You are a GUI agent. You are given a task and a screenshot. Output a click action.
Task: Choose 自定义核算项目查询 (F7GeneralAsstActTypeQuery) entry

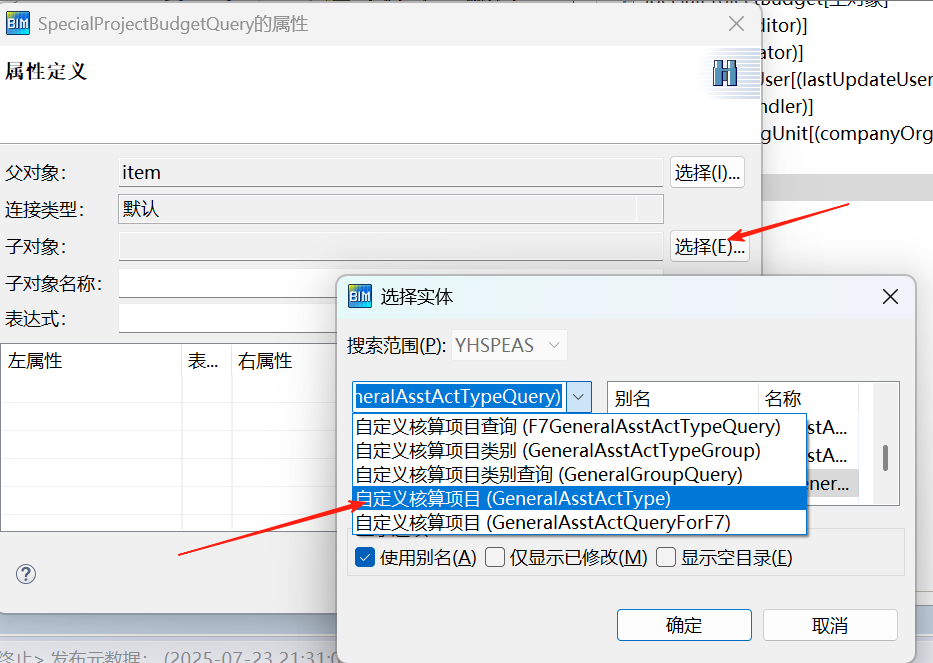click(x=568, y=427)
